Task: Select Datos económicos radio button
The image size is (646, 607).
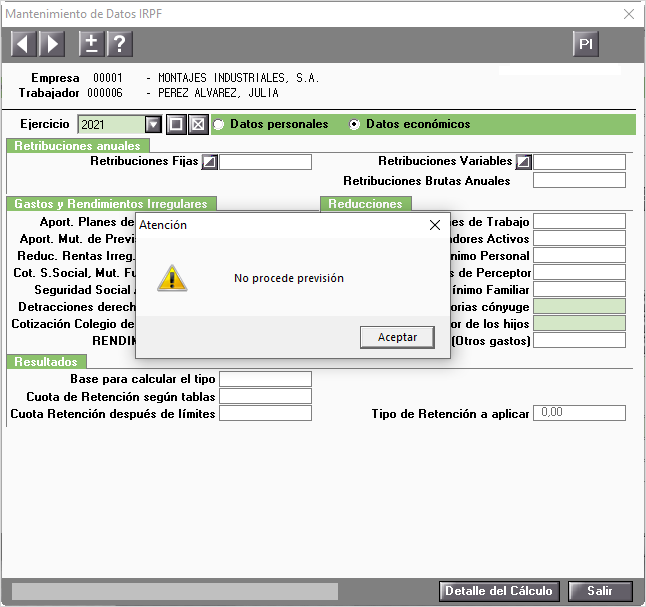Action: (x=354, y=124)
